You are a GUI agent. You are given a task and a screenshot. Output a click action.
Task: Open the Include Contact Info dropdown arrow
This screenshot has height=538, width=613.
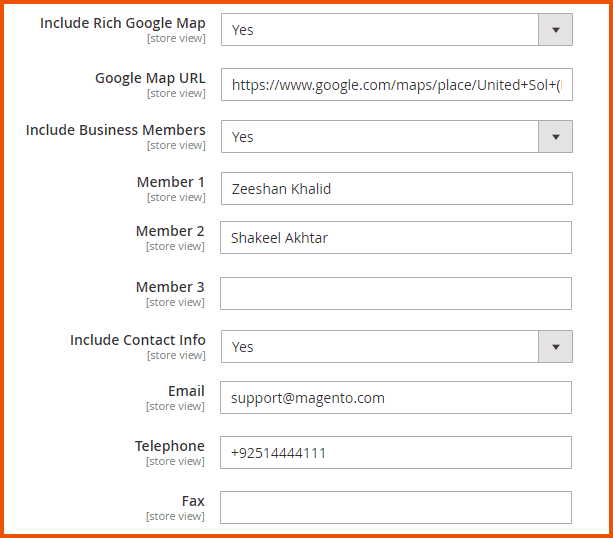pos(555,347)
